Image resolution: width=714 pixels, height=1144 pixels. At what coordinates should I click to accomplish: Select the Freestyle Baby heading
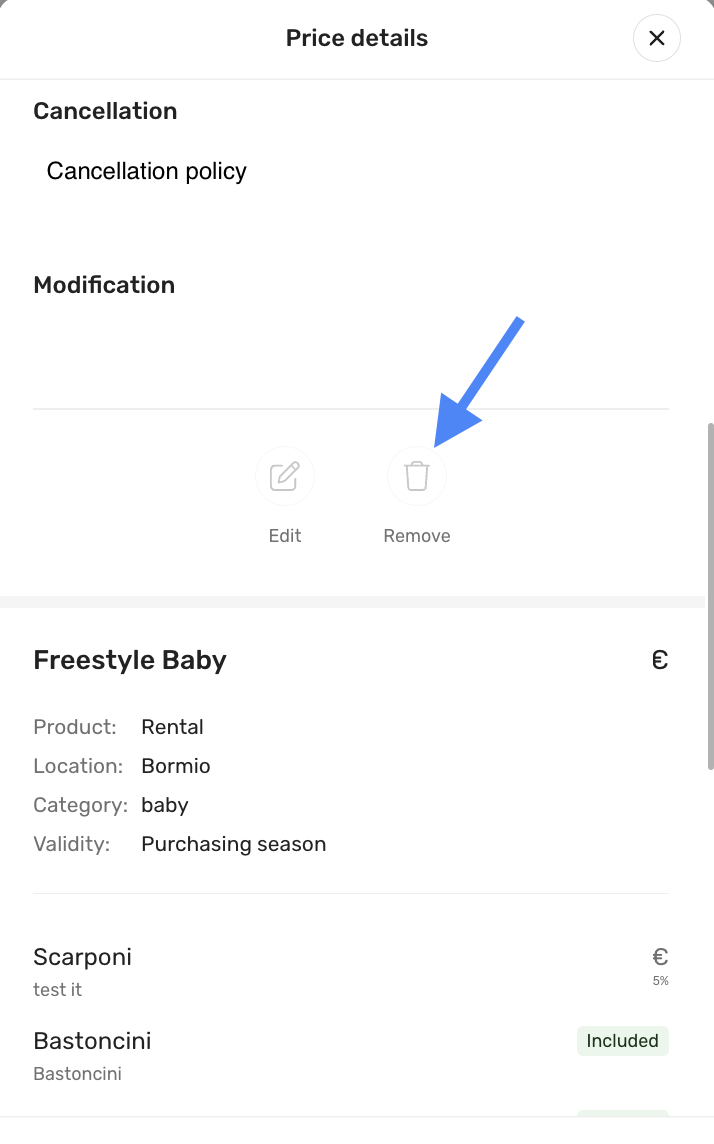[x=130, y=660]
